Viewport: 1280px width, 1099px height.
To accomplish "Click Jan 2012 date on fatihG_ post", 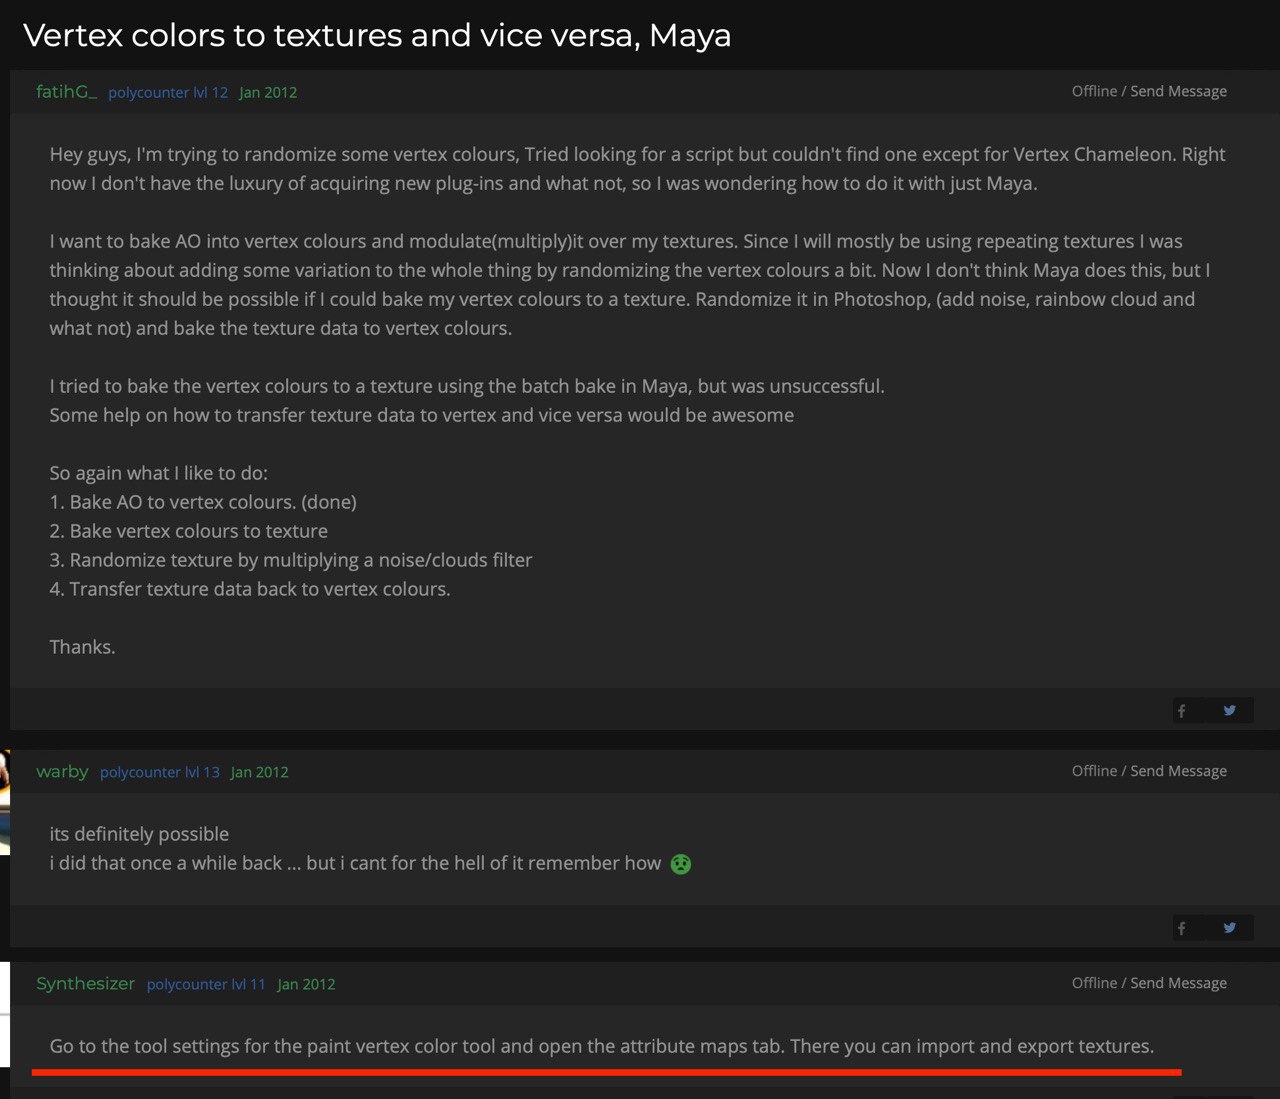I will coord(268,92).
